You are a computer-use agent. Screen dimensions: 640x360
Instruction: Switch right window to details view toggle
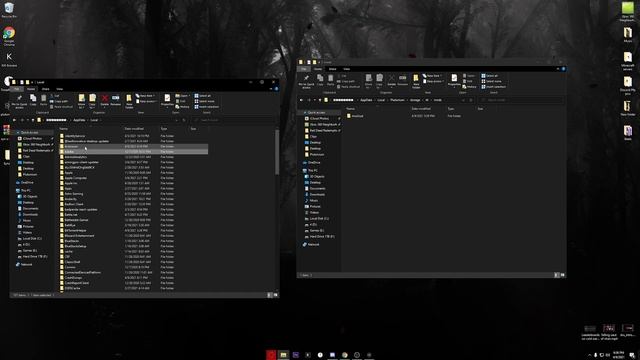pos(556,275)
